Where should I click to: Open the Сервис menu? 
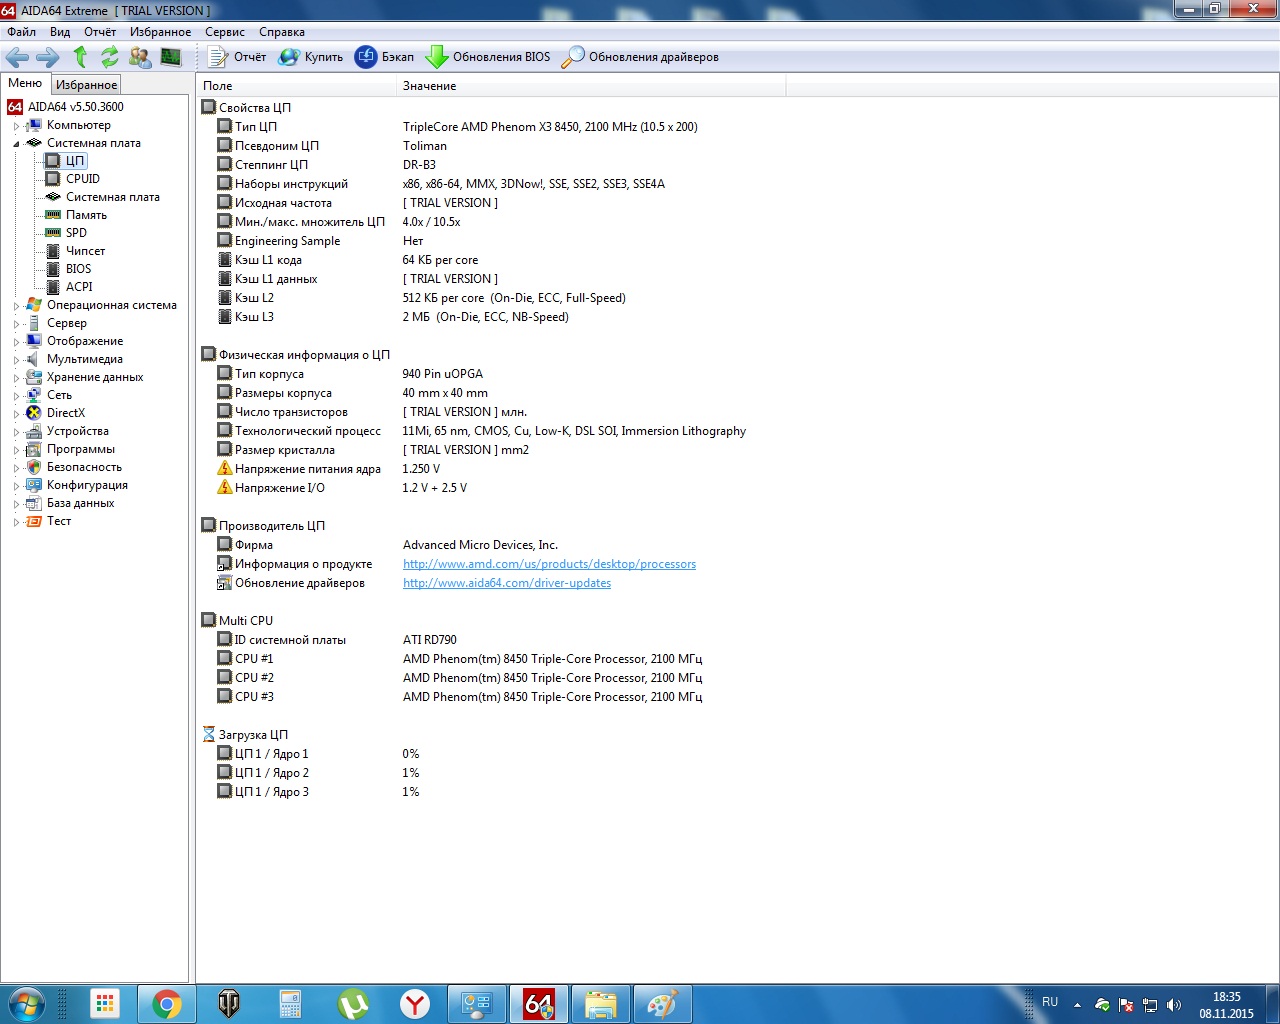click(224, 32)
